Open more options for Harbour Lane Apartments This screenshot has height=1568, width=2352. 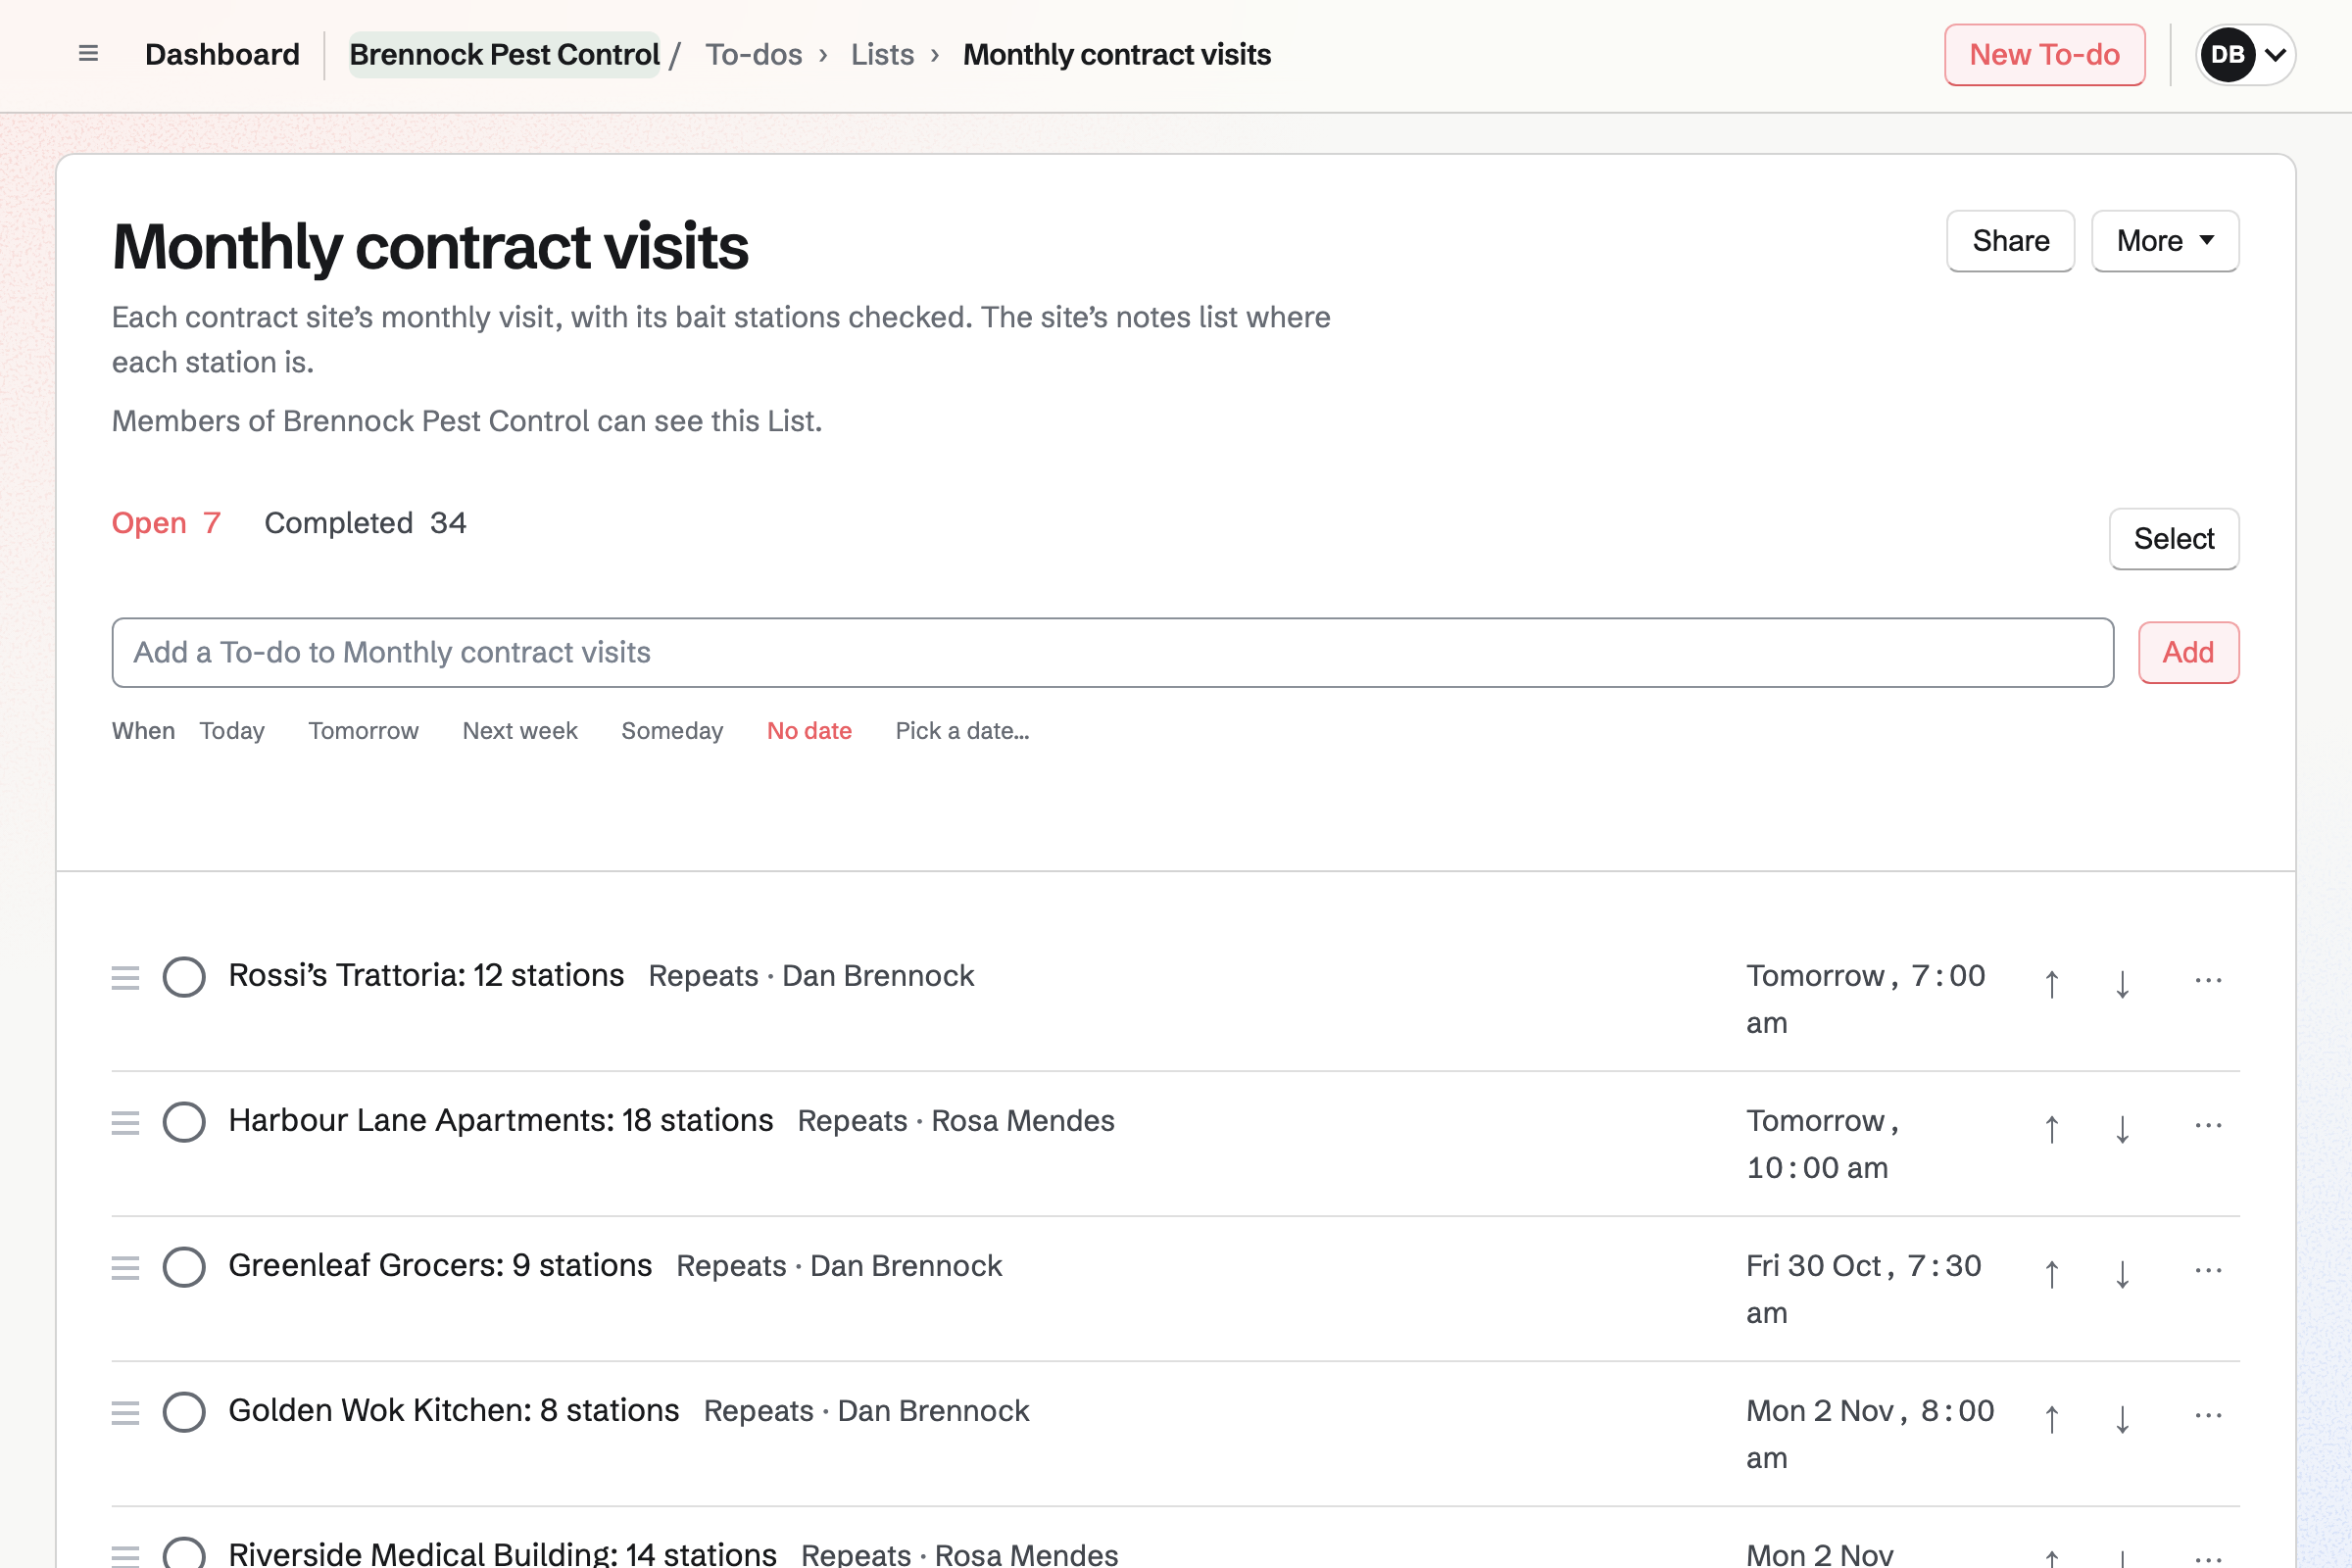tap(2208, 1125)
